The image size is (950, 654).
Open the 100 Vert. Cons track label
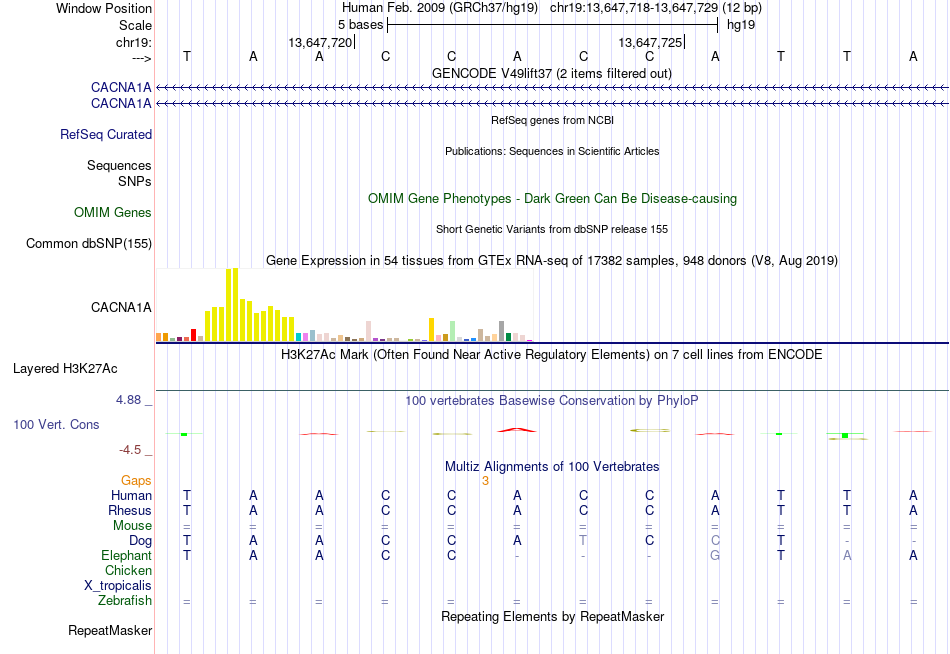click(56, 424)
